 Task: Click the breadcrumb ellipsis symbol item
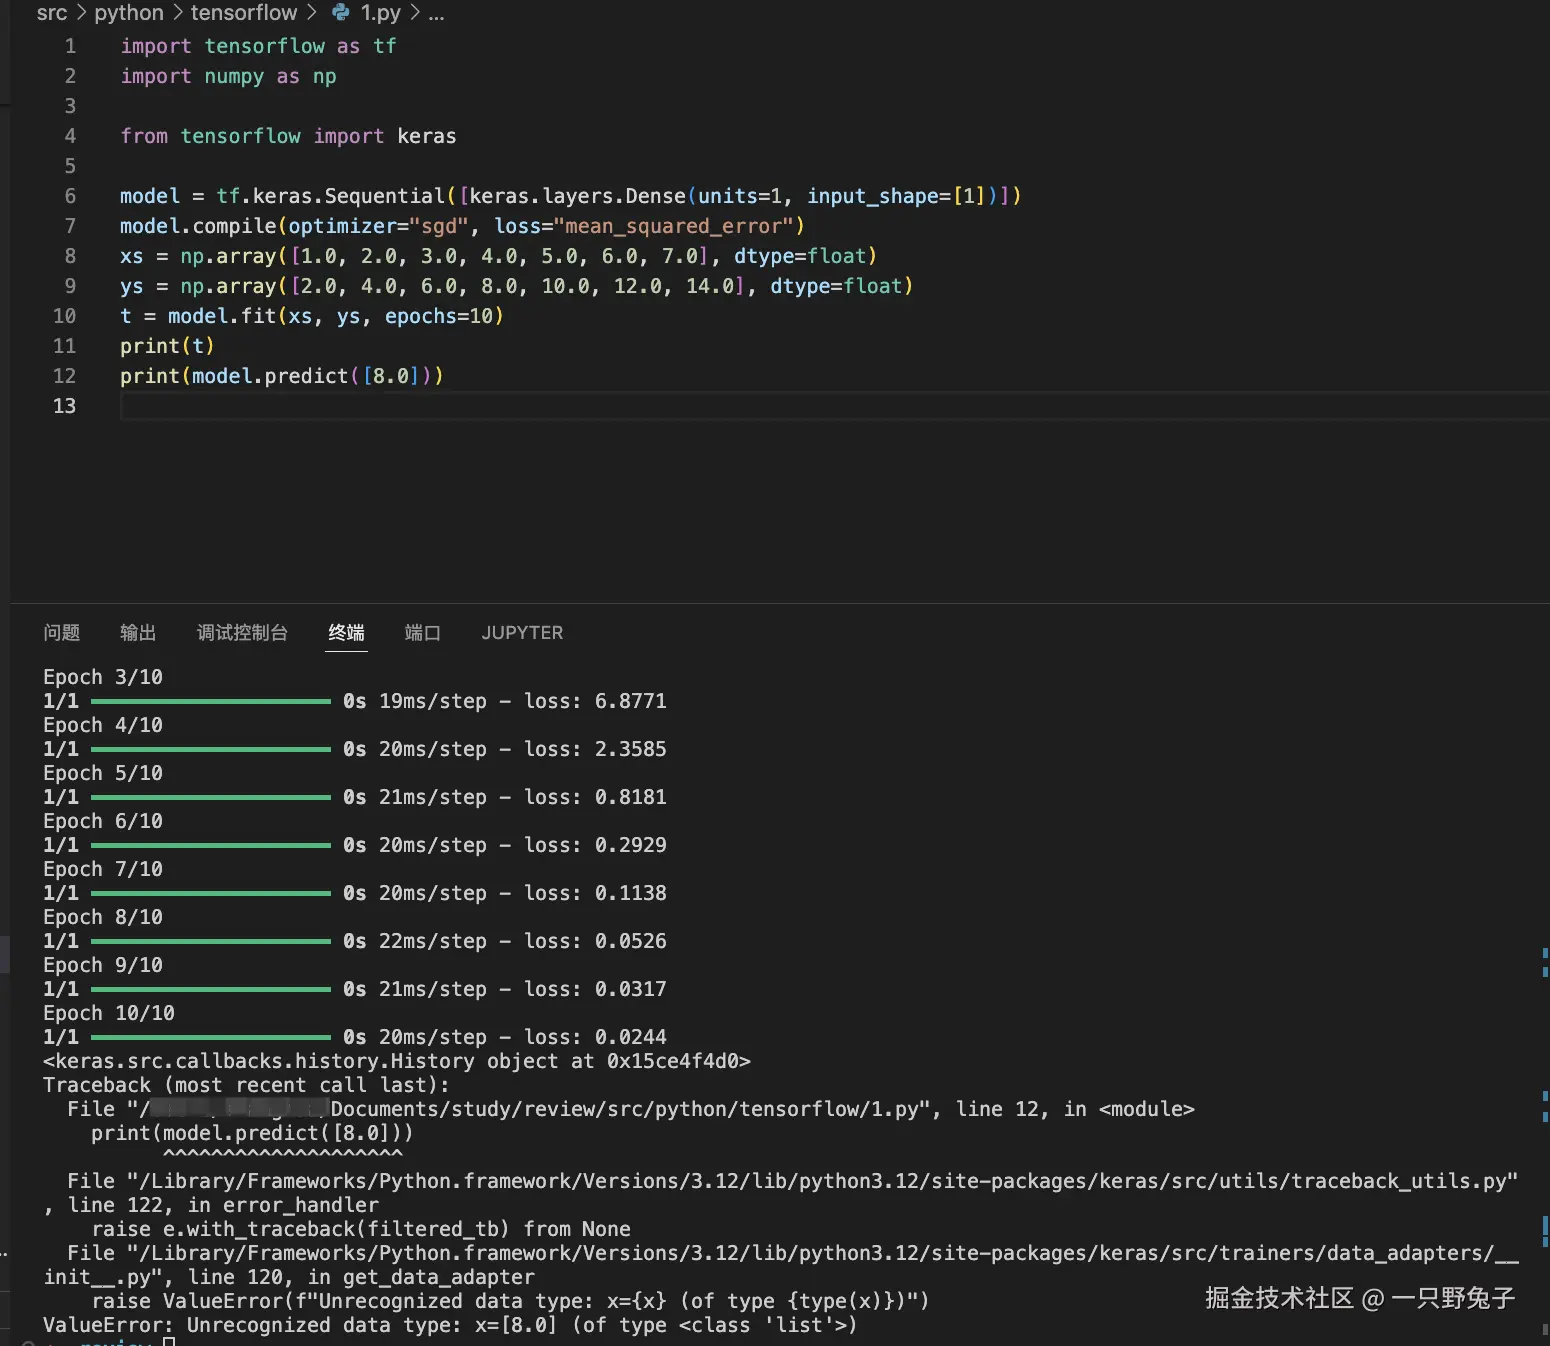pos(436,13)
